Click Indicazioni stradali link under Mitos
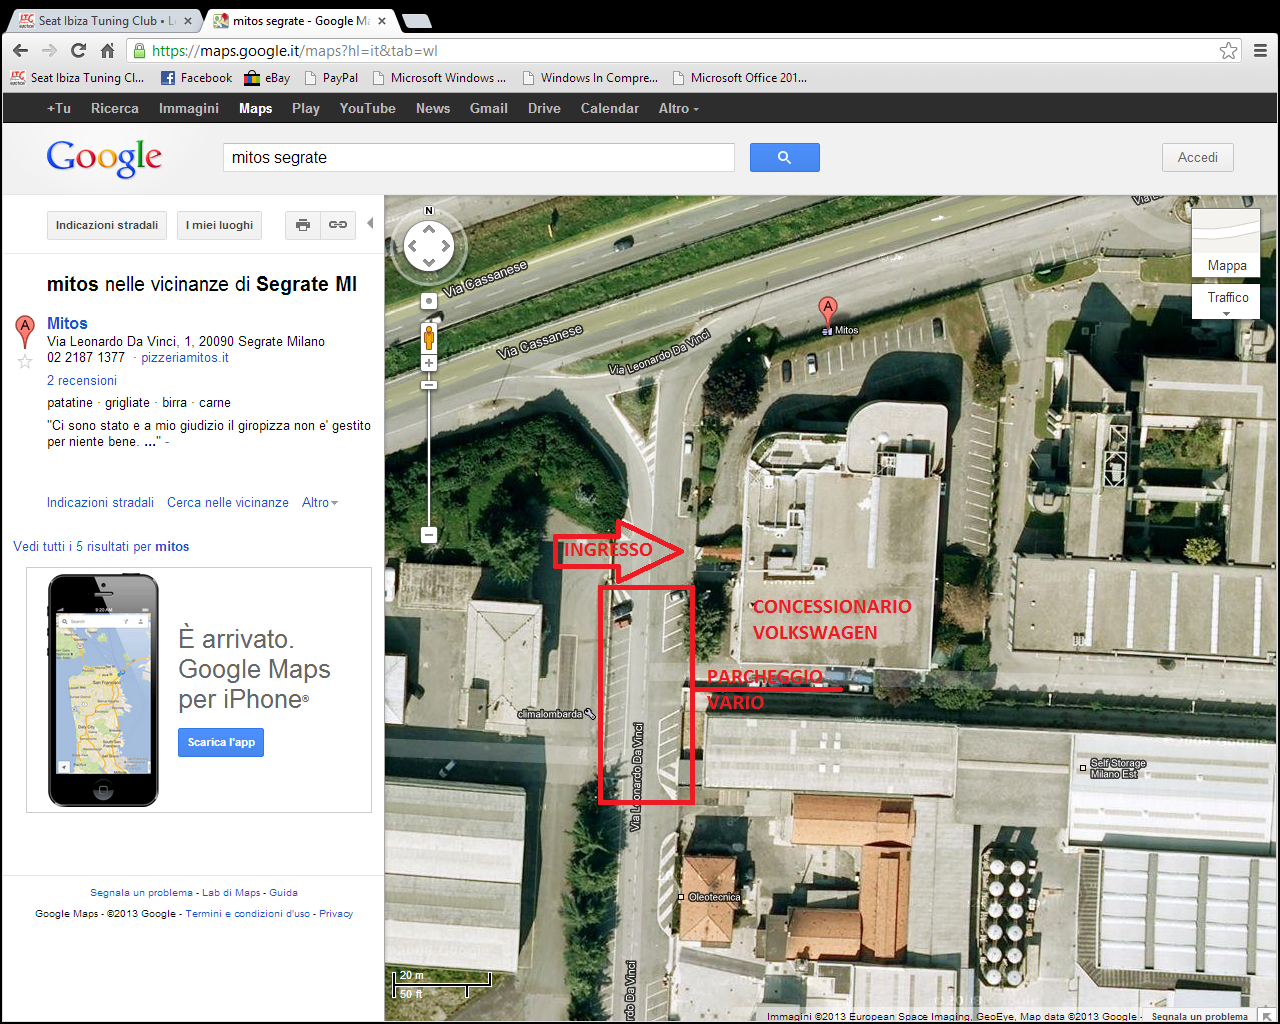The image size is (1280, 1024). [x=100, y=502]
